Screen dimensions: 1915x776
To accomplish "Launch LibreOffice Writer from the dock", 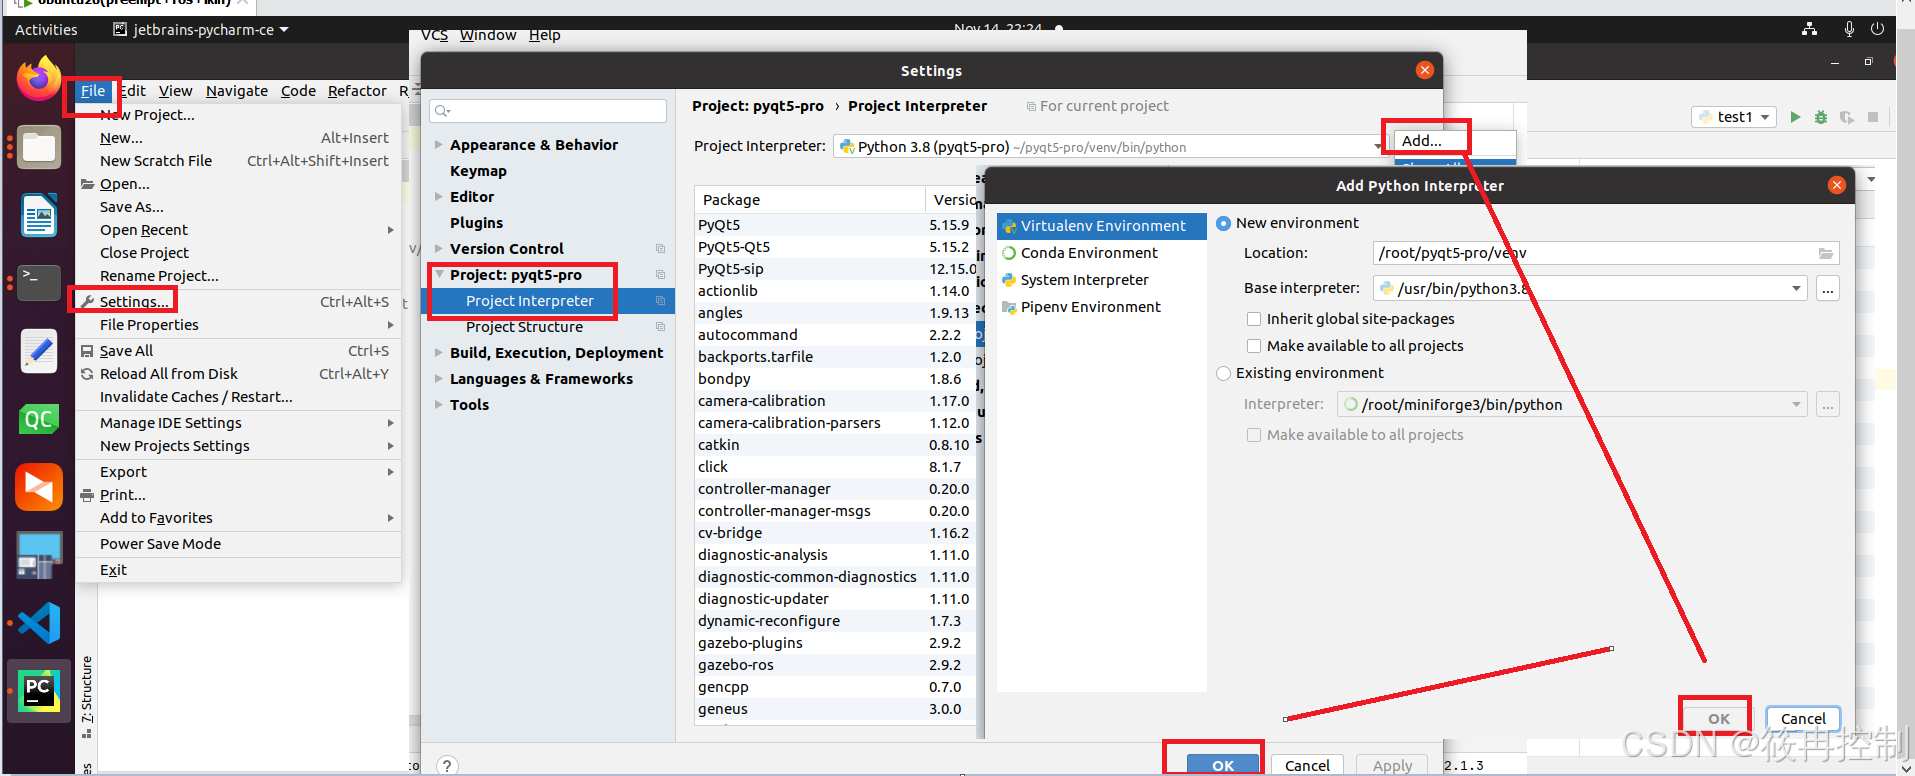I will tap(39, 215).
